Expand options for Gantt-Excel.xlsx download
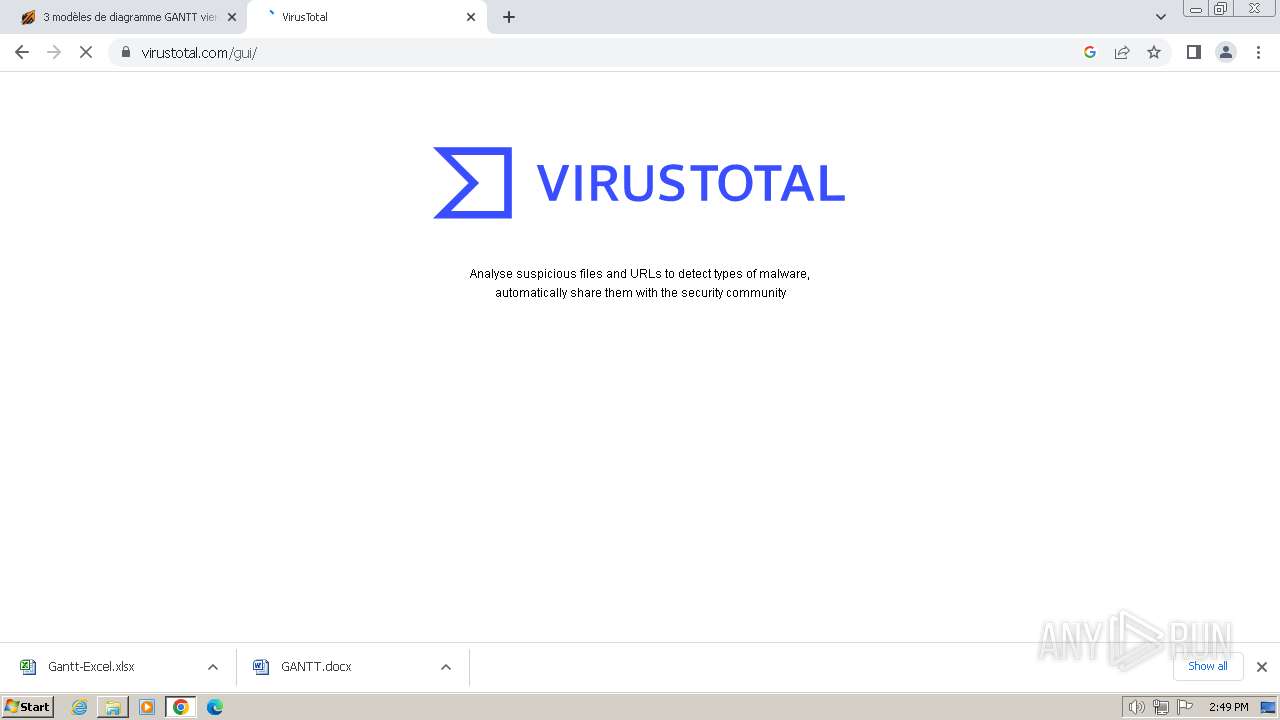1280x720 pixels. [x=213, y=667]
